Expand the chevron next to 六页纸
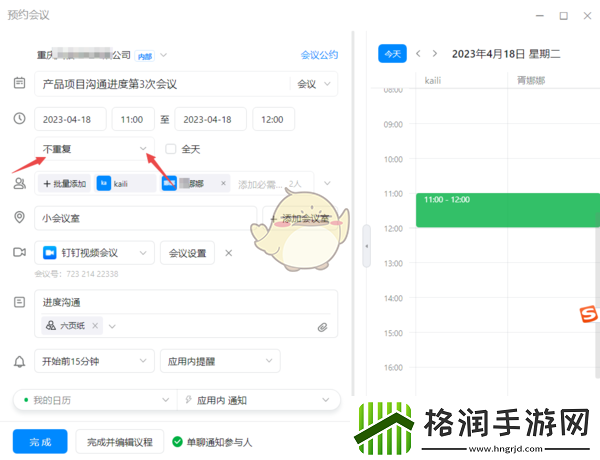The width and height of the screenshot is (600, 460). 112,326
